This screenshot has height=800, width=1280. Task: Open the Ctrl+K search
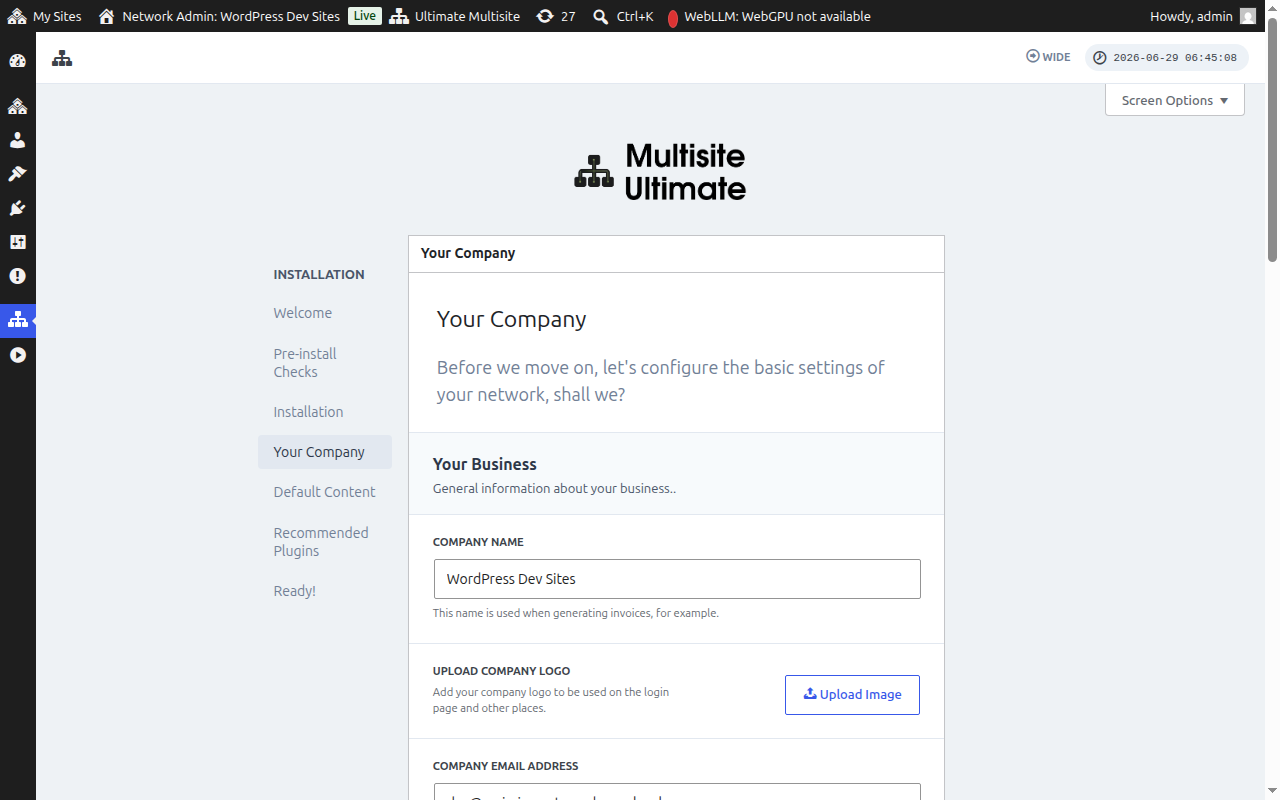[623, 16]
